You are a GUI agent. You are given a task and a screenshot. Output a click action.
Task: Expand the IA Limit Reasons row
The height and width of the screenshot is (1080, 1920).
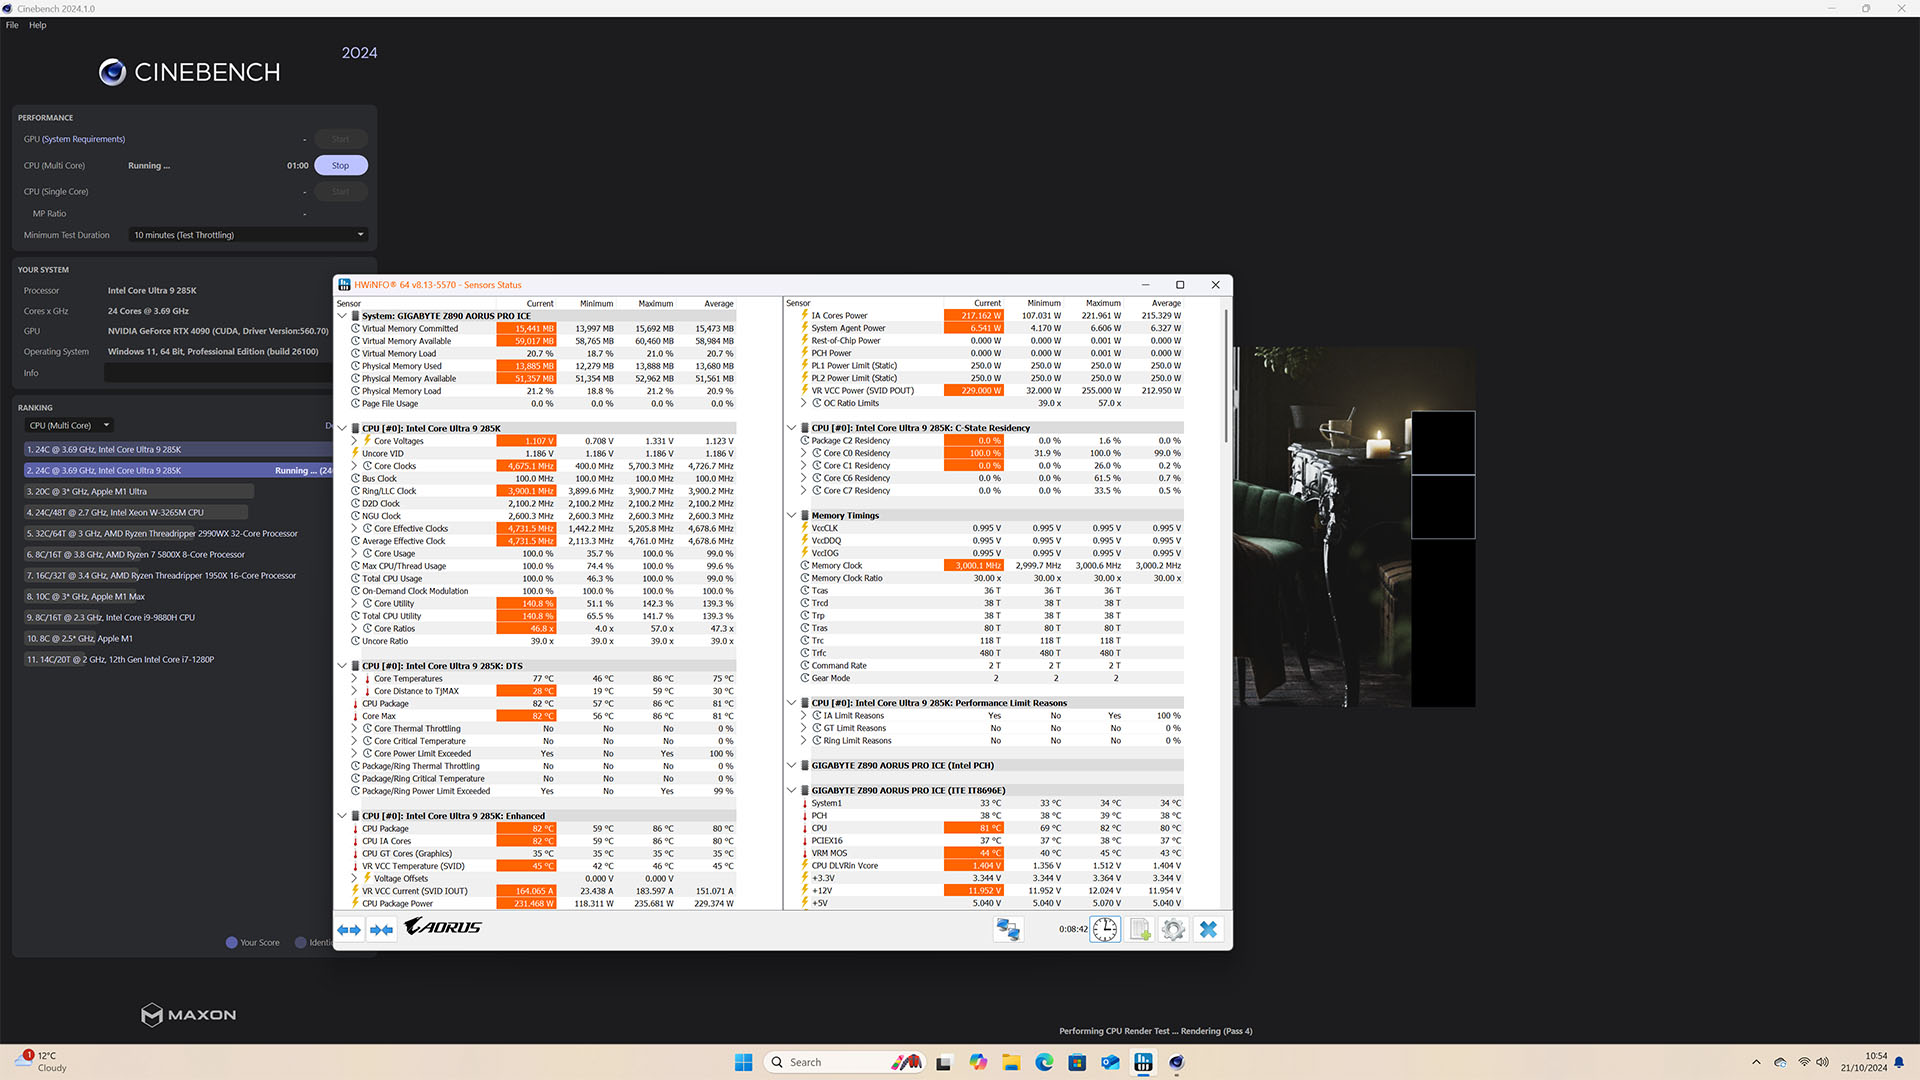pos(803,716)
